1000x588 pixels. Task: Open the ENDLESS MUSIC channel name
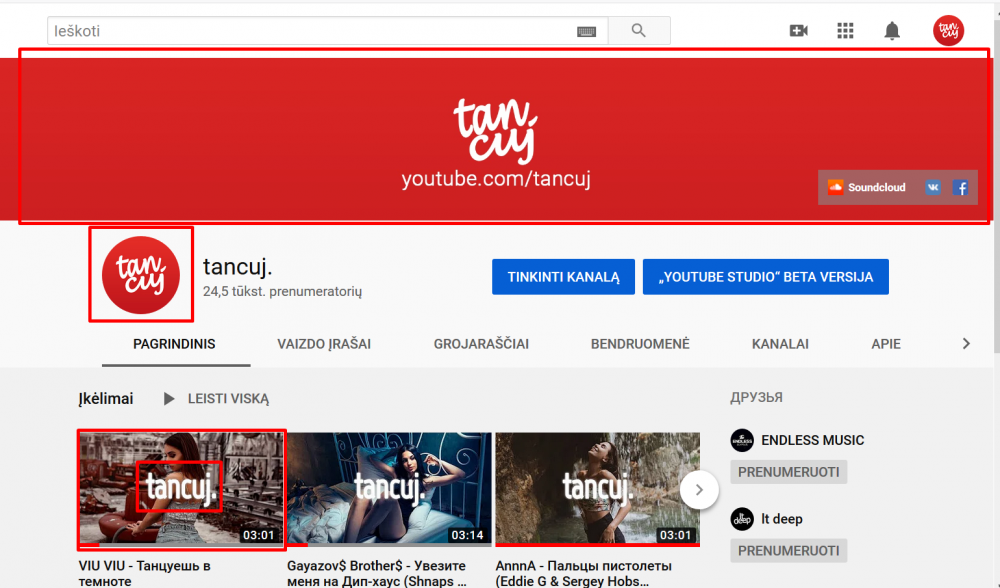pyautogui.click(x=812, y=440)
